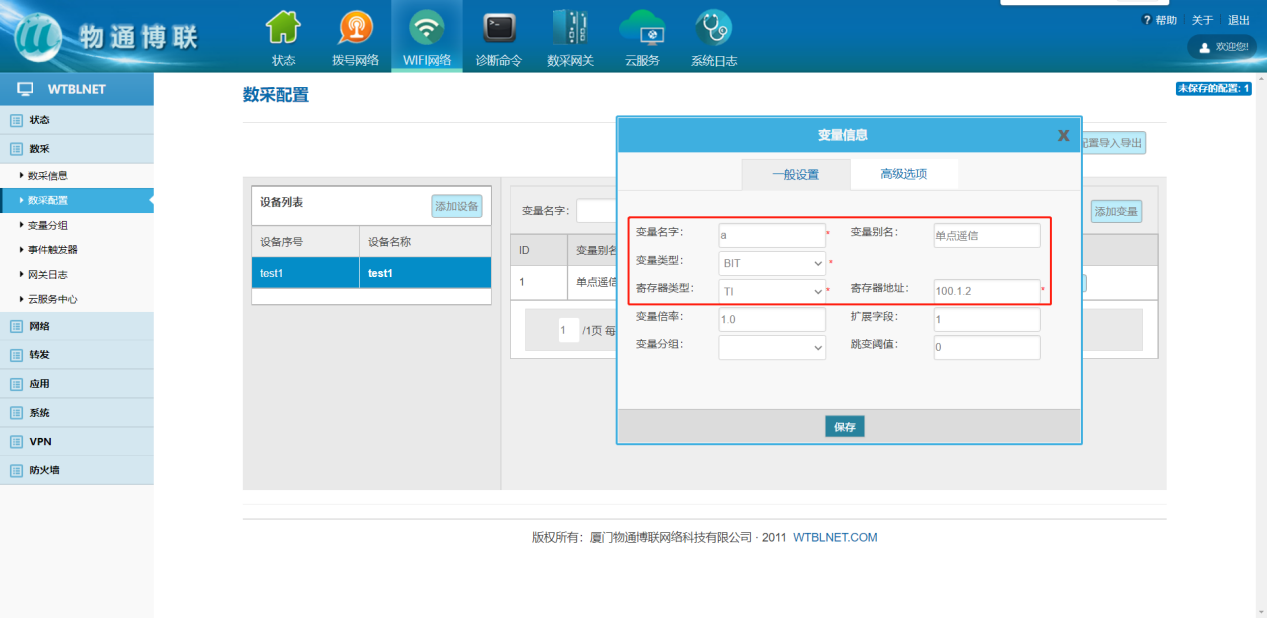
Task: Select the 一般设置 tab
Action: click(x=795, y=174)
